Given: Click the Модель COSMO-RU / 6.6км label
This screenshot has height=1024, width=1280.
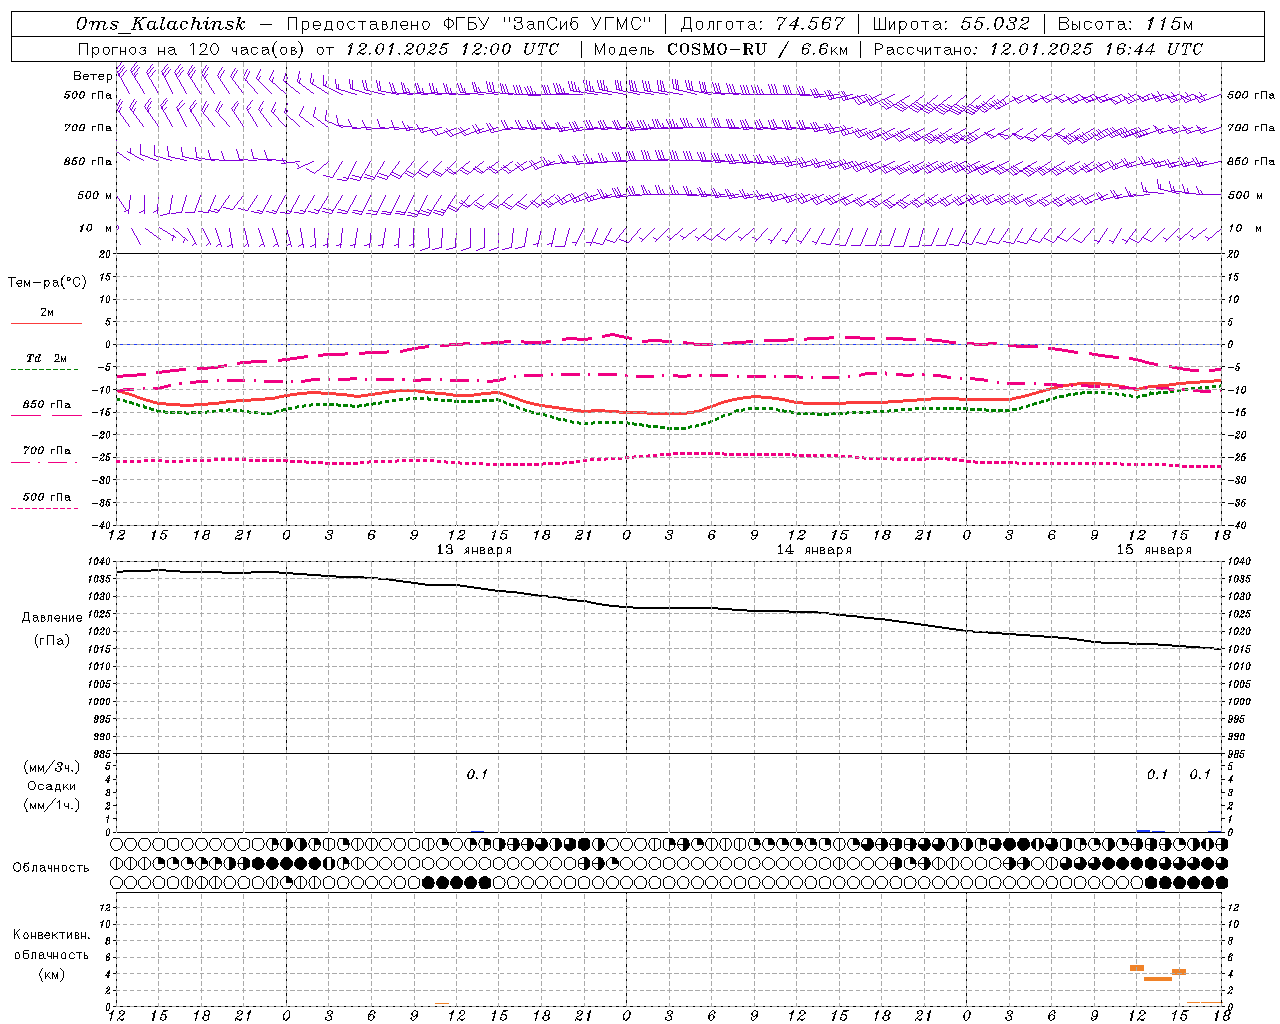Looking at the screenshot, I should 721,49.
